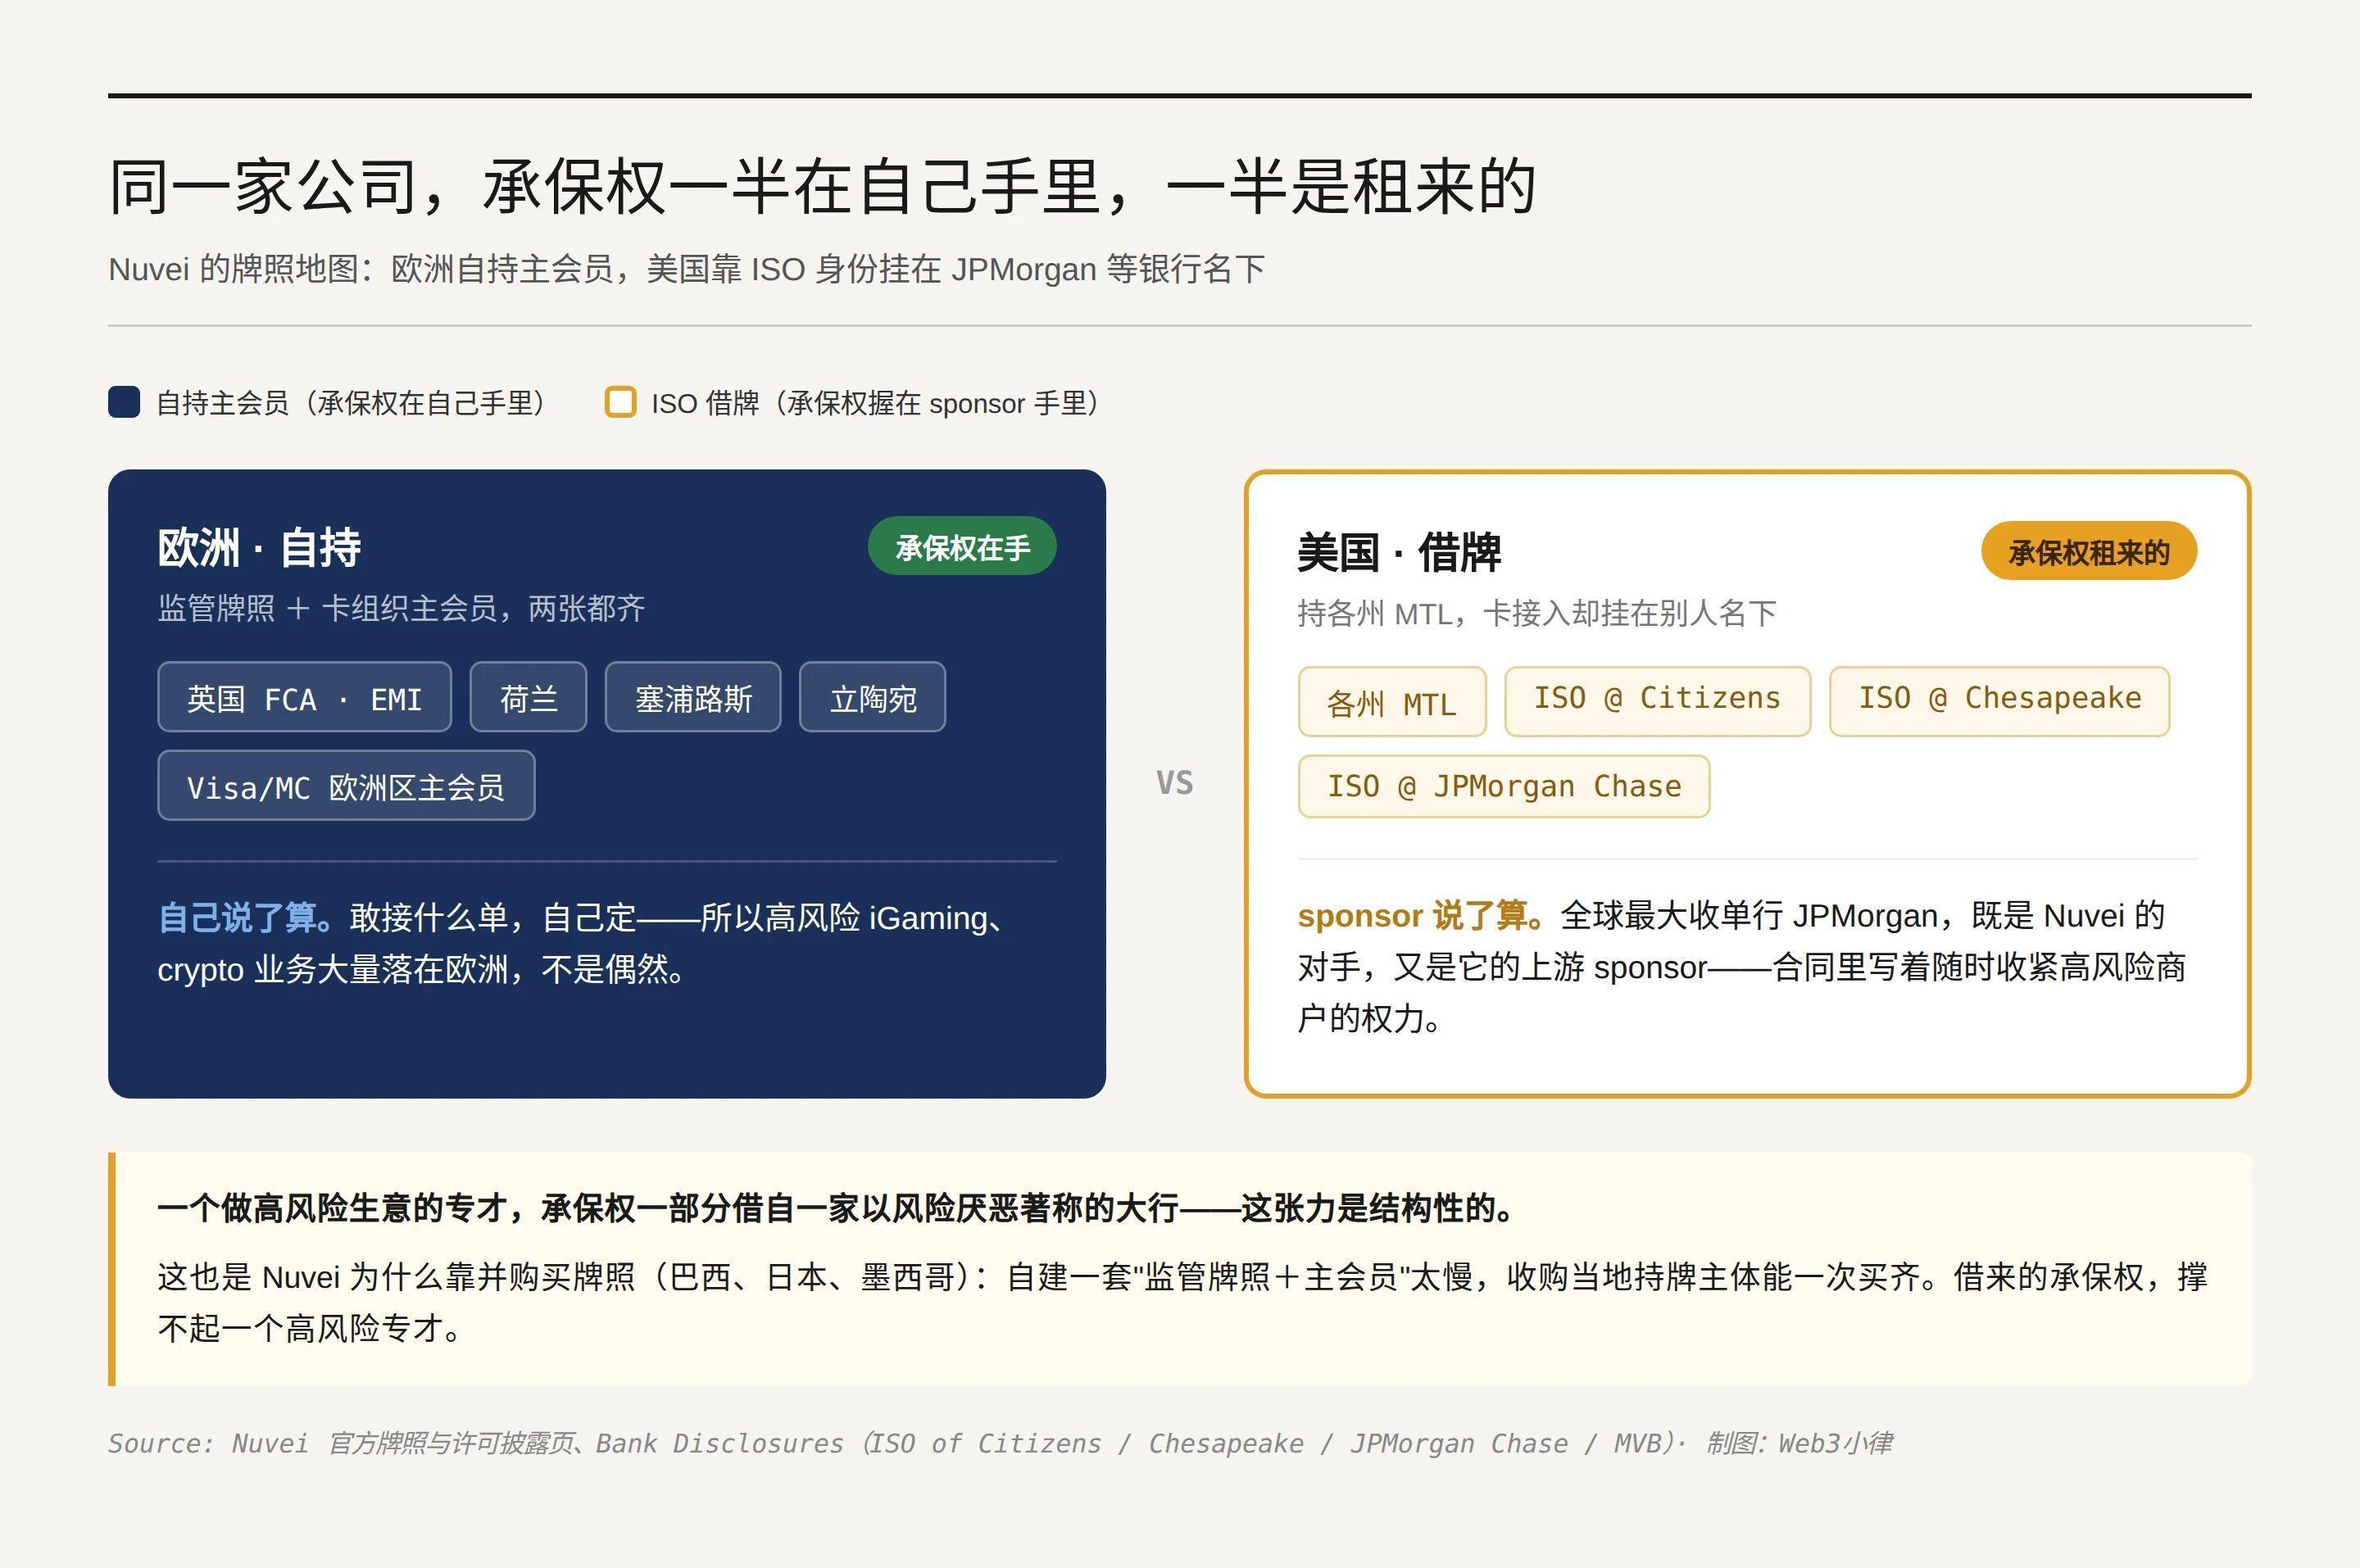Select the 荷兰 tag
Screen dimensions: 2360x1568
click(x=528, y=697)
